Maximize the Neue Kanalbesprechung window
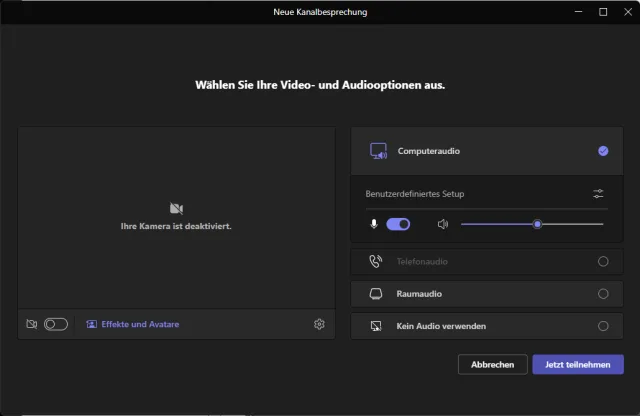The image size is (640, 416). pos(603,12)
